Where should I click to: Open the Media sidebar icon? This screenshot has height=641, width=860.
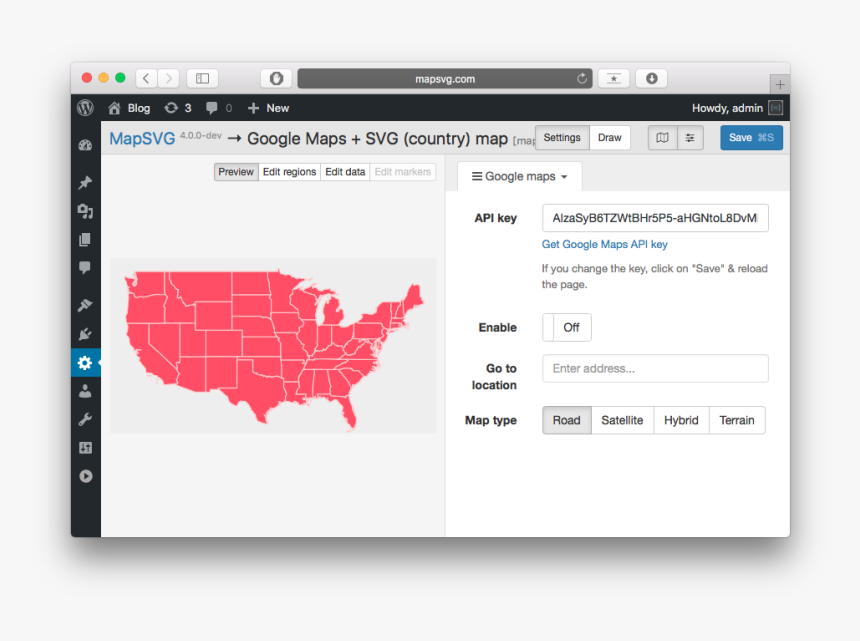point(85,211)
